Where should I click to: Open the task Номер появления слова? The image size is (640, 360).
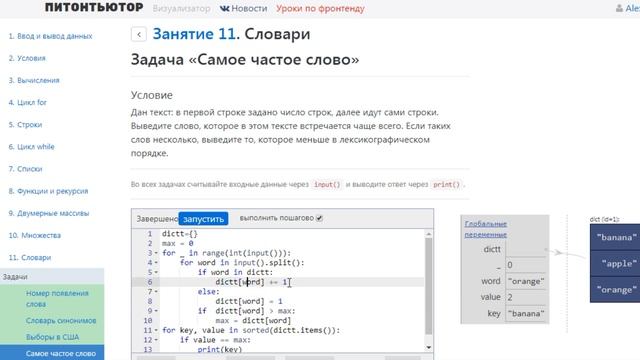(57, 298)
